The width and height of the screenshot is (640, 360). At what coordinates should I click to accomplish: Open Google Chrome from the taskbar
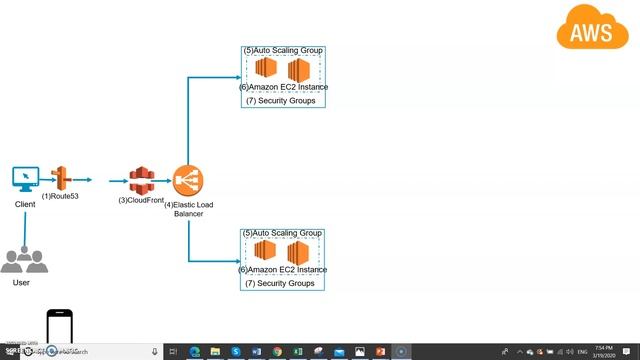[x=277, y=351]
